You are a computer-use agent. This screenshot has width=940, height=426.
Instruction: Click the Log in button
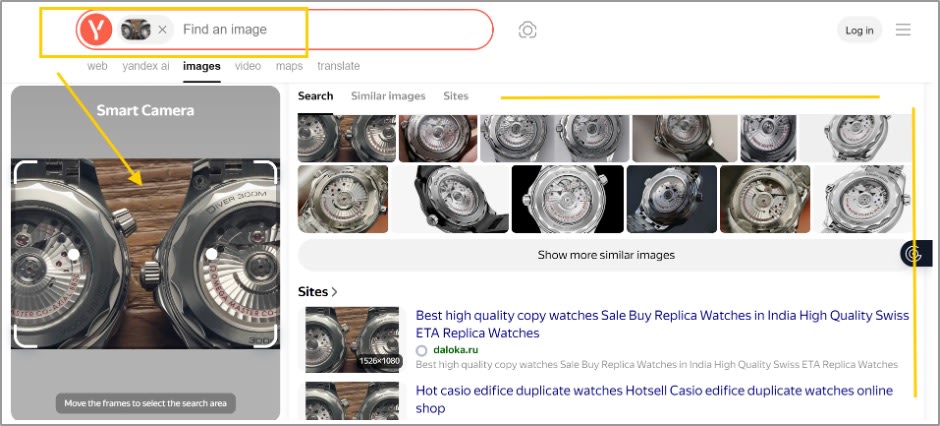[x=859, y=30]
